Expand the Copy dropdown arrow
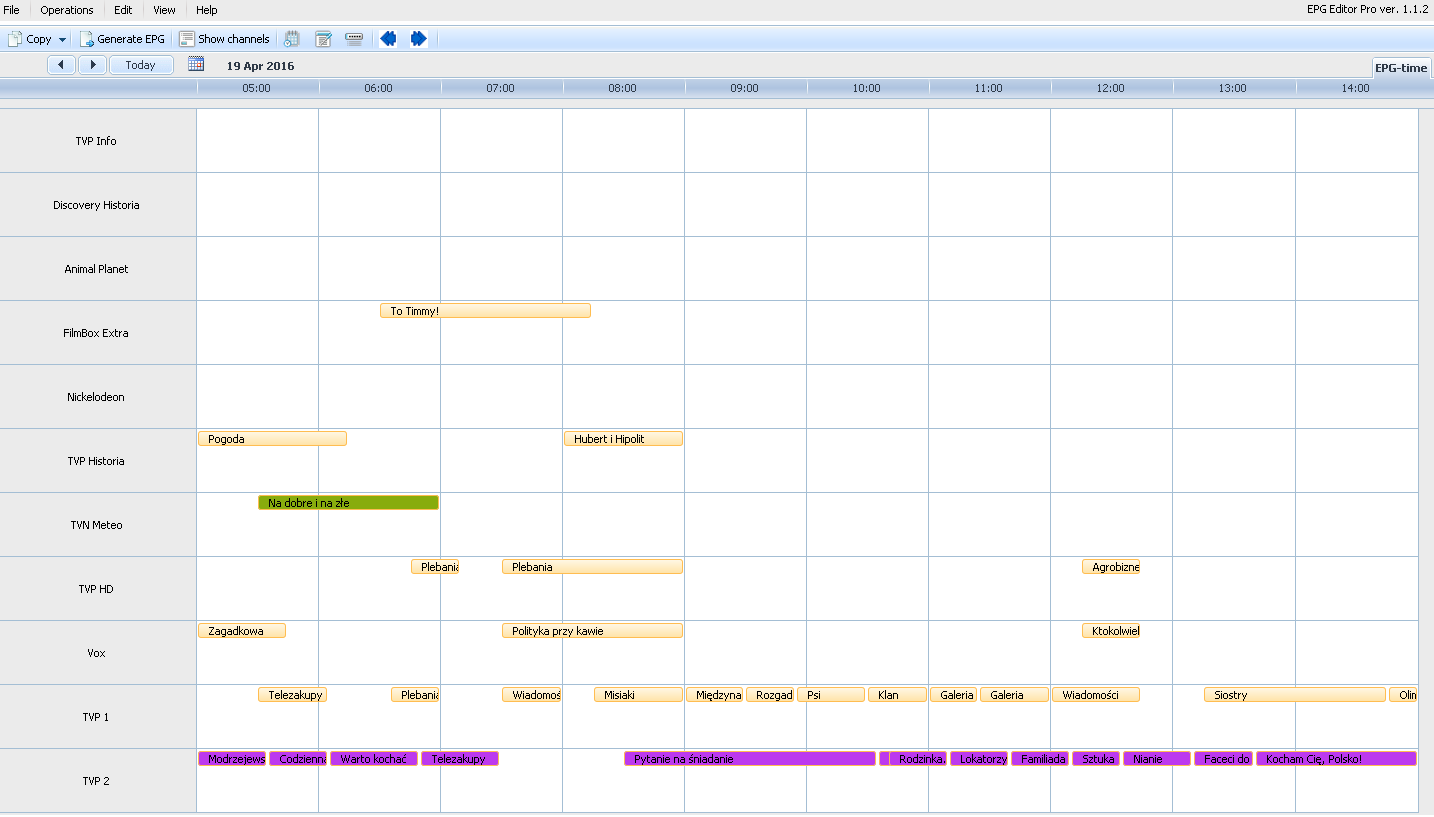The height and width of the screenshot is (817, 1434). tap(62, 40)
